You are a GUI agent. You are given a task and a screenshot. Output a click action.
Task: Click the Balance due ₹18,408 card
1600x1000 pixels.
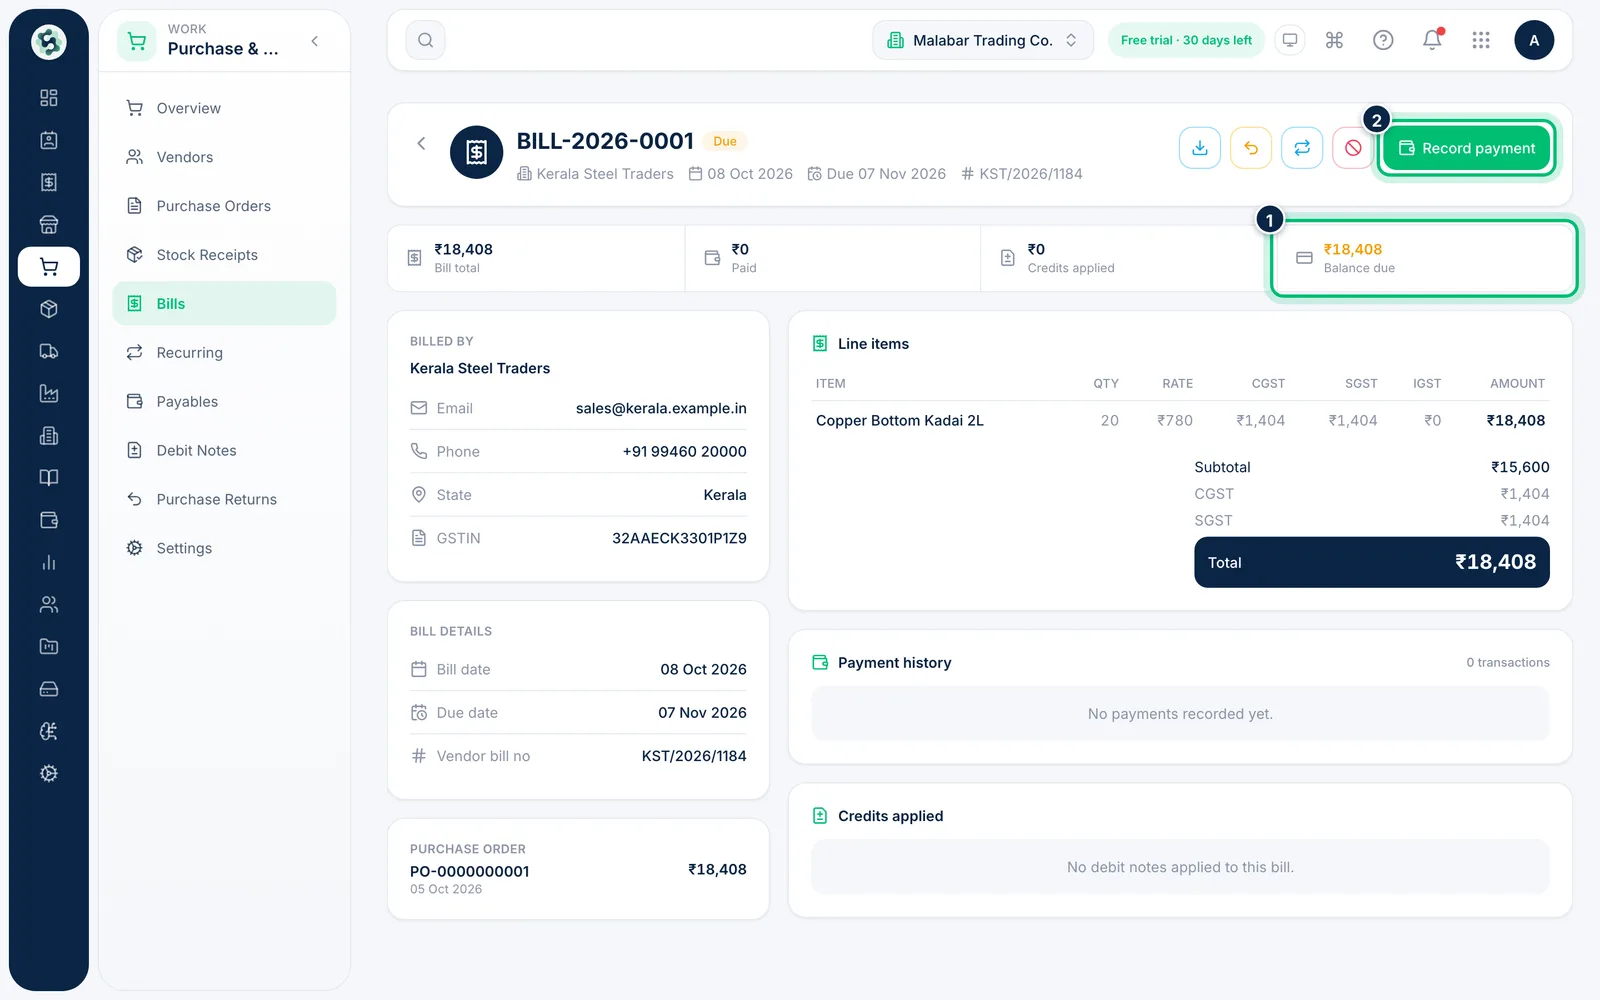tap(1424, 258)
